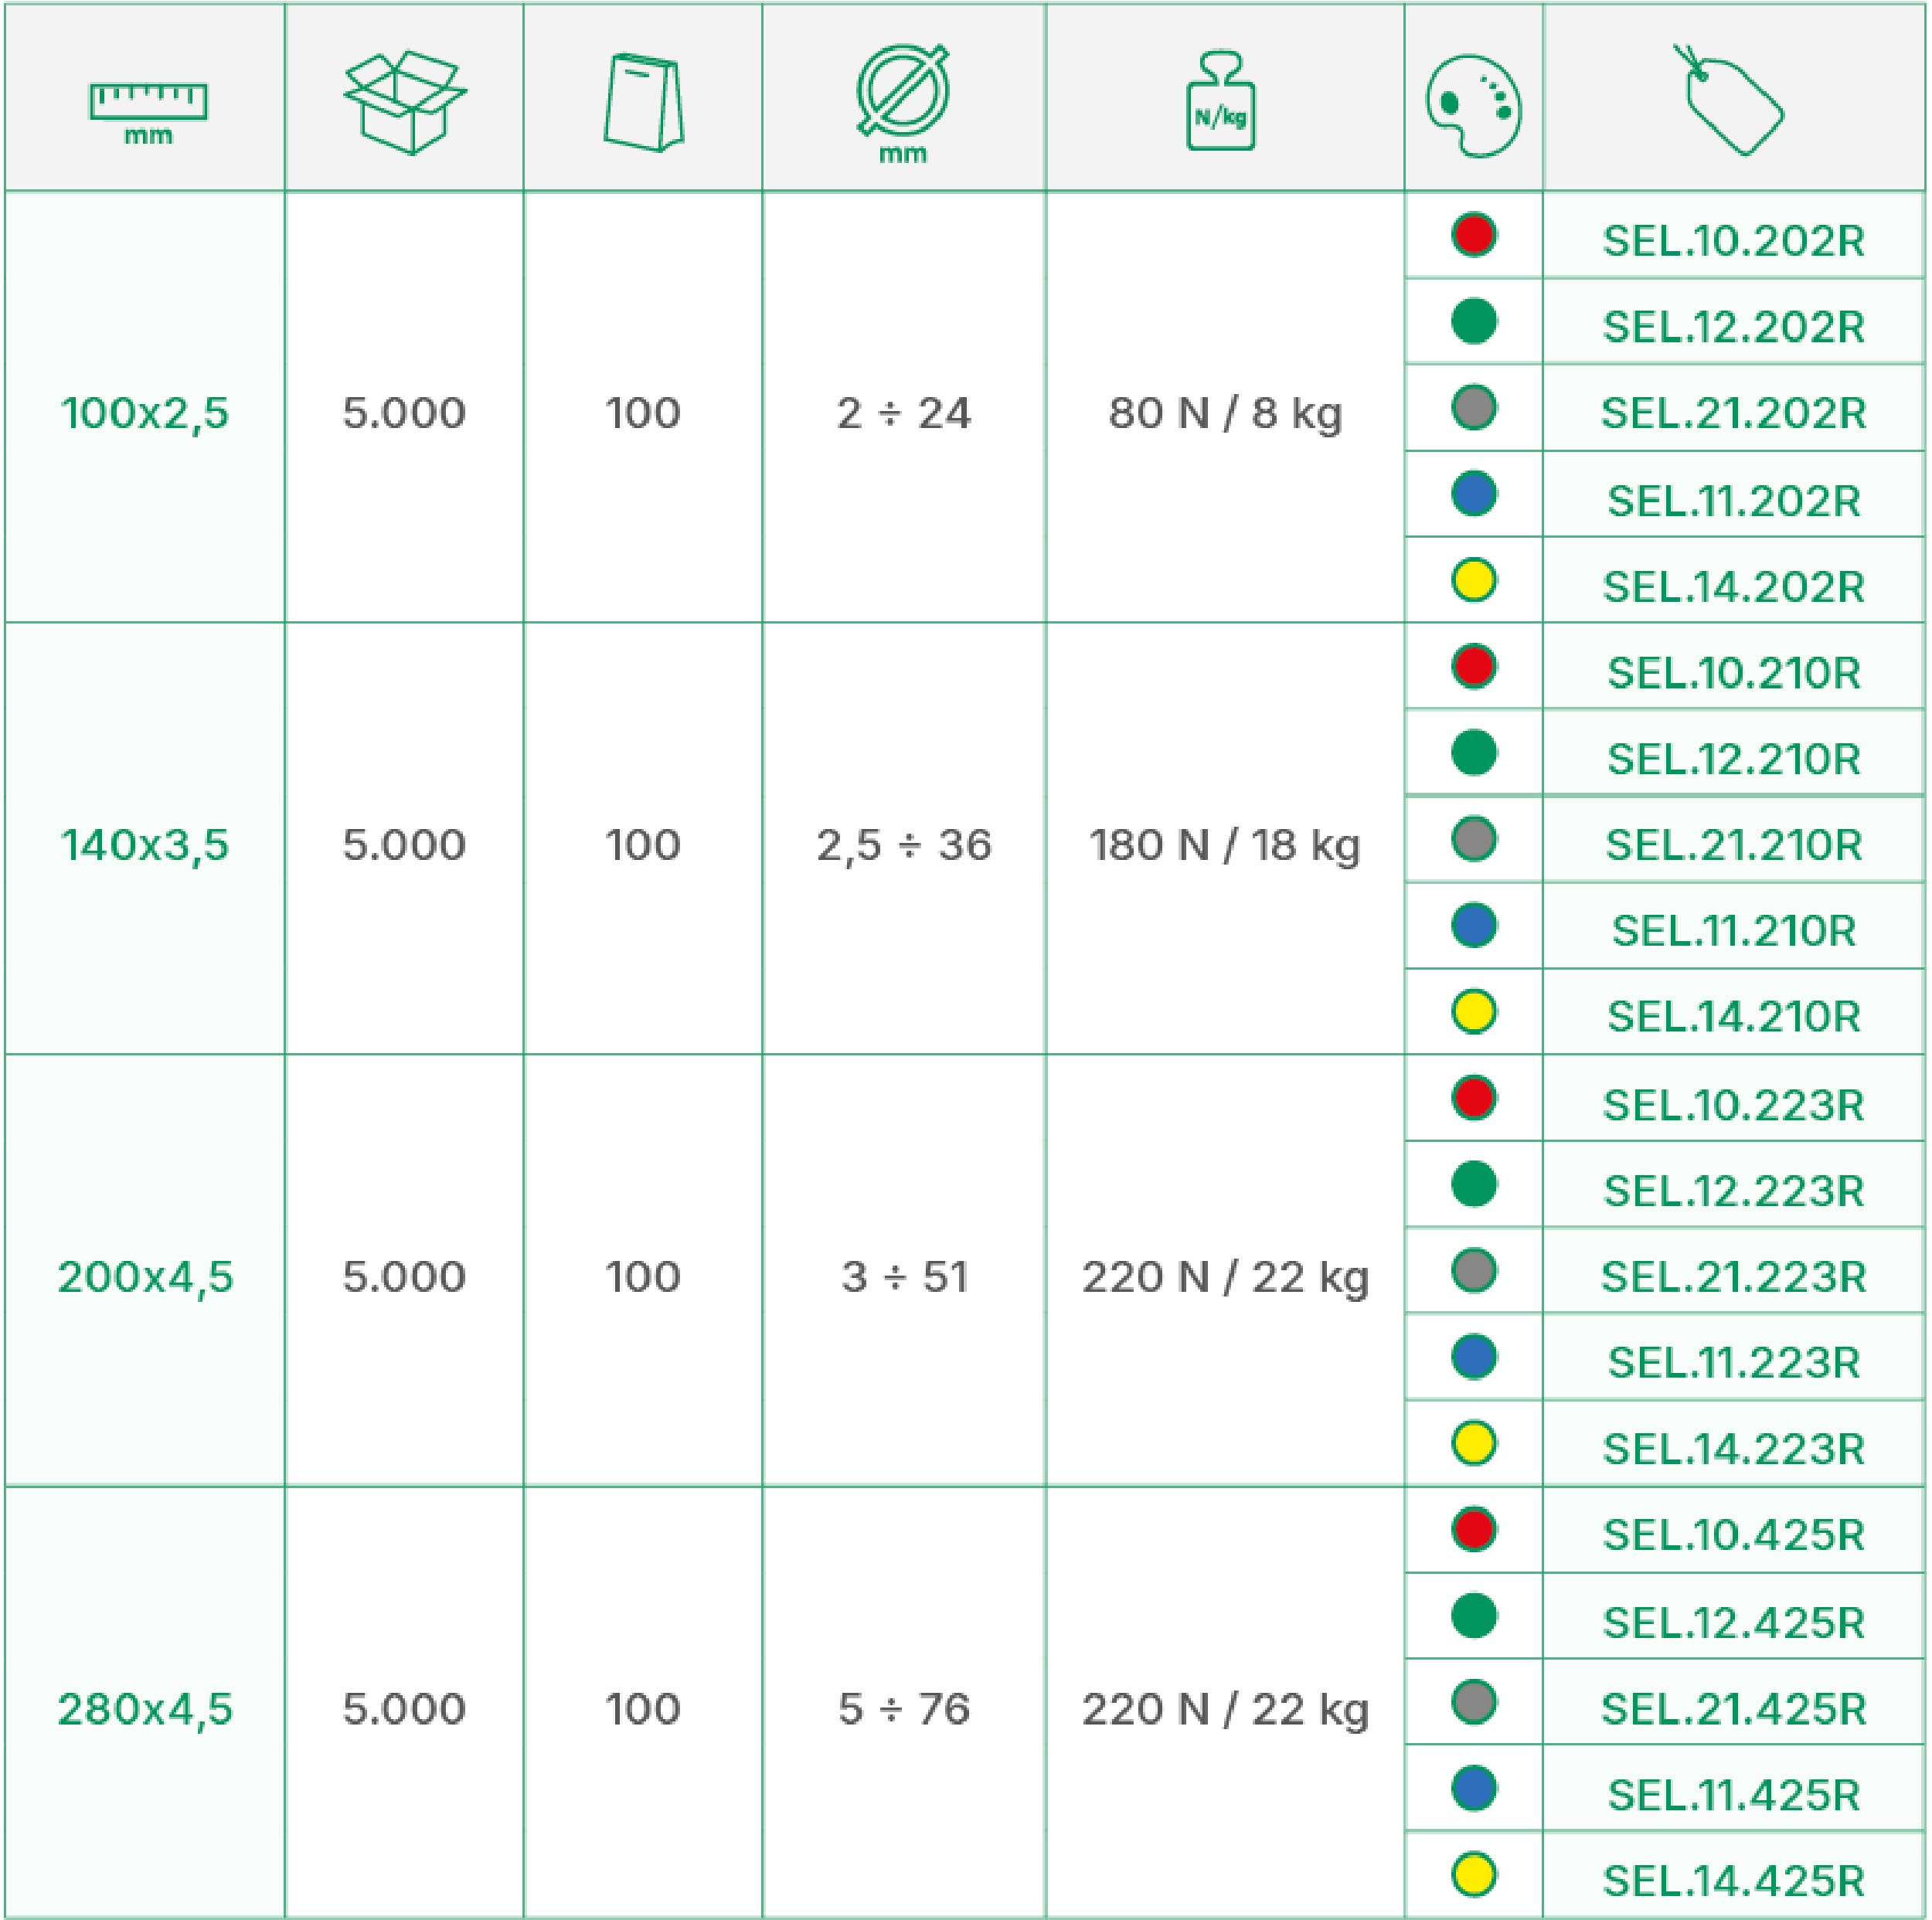This screenshot has height=1920, width=1932.
Task: Click the N/kg weight icon
Action: coord(1220,102)
